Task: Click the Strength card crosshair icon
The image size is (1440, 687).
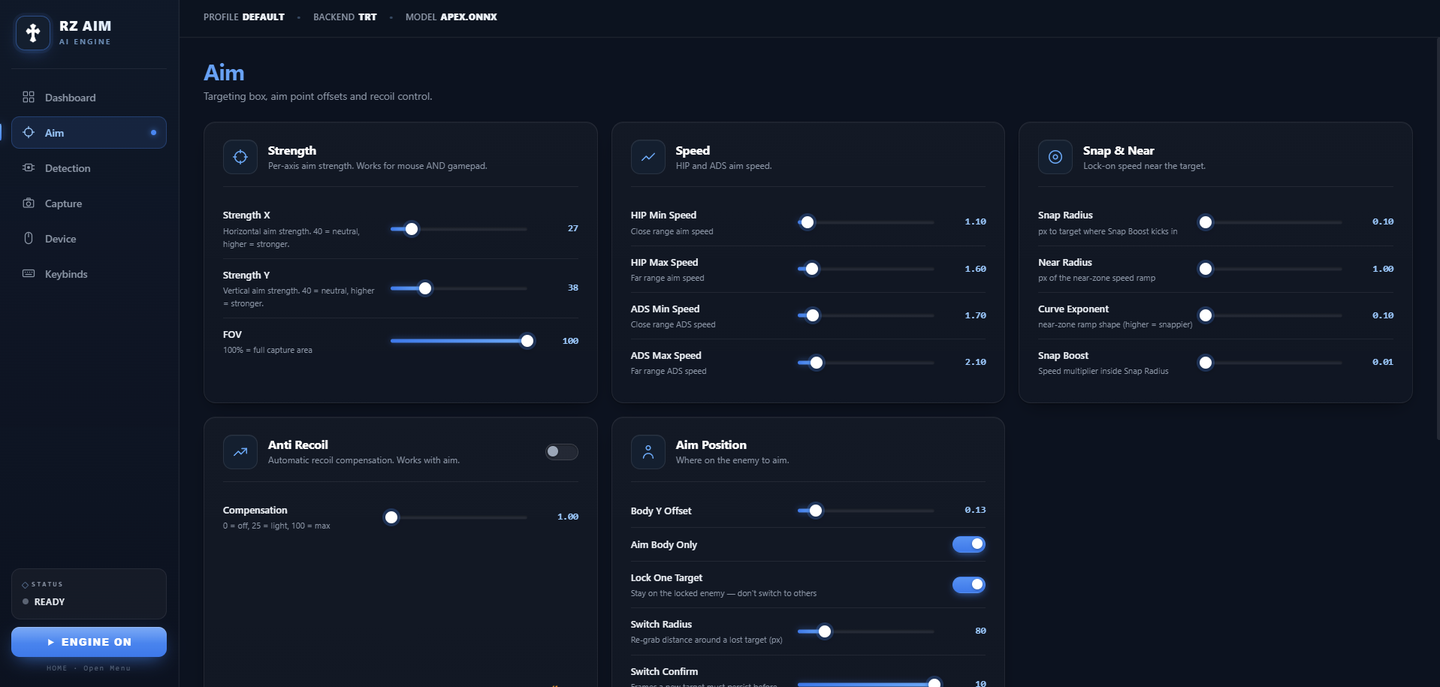Action: tap(240, 157)
